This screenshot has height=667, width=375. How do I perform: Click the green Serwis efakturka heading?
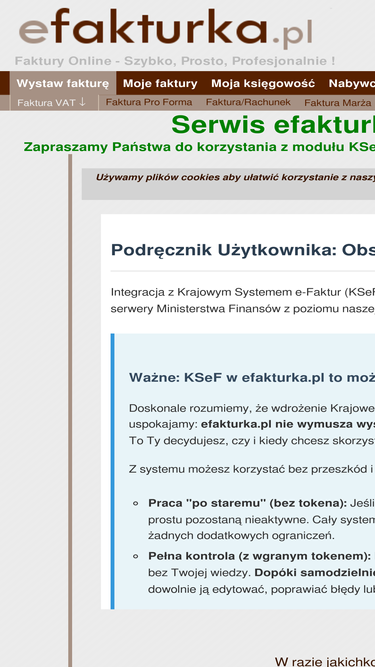click(x=273, y=125)
